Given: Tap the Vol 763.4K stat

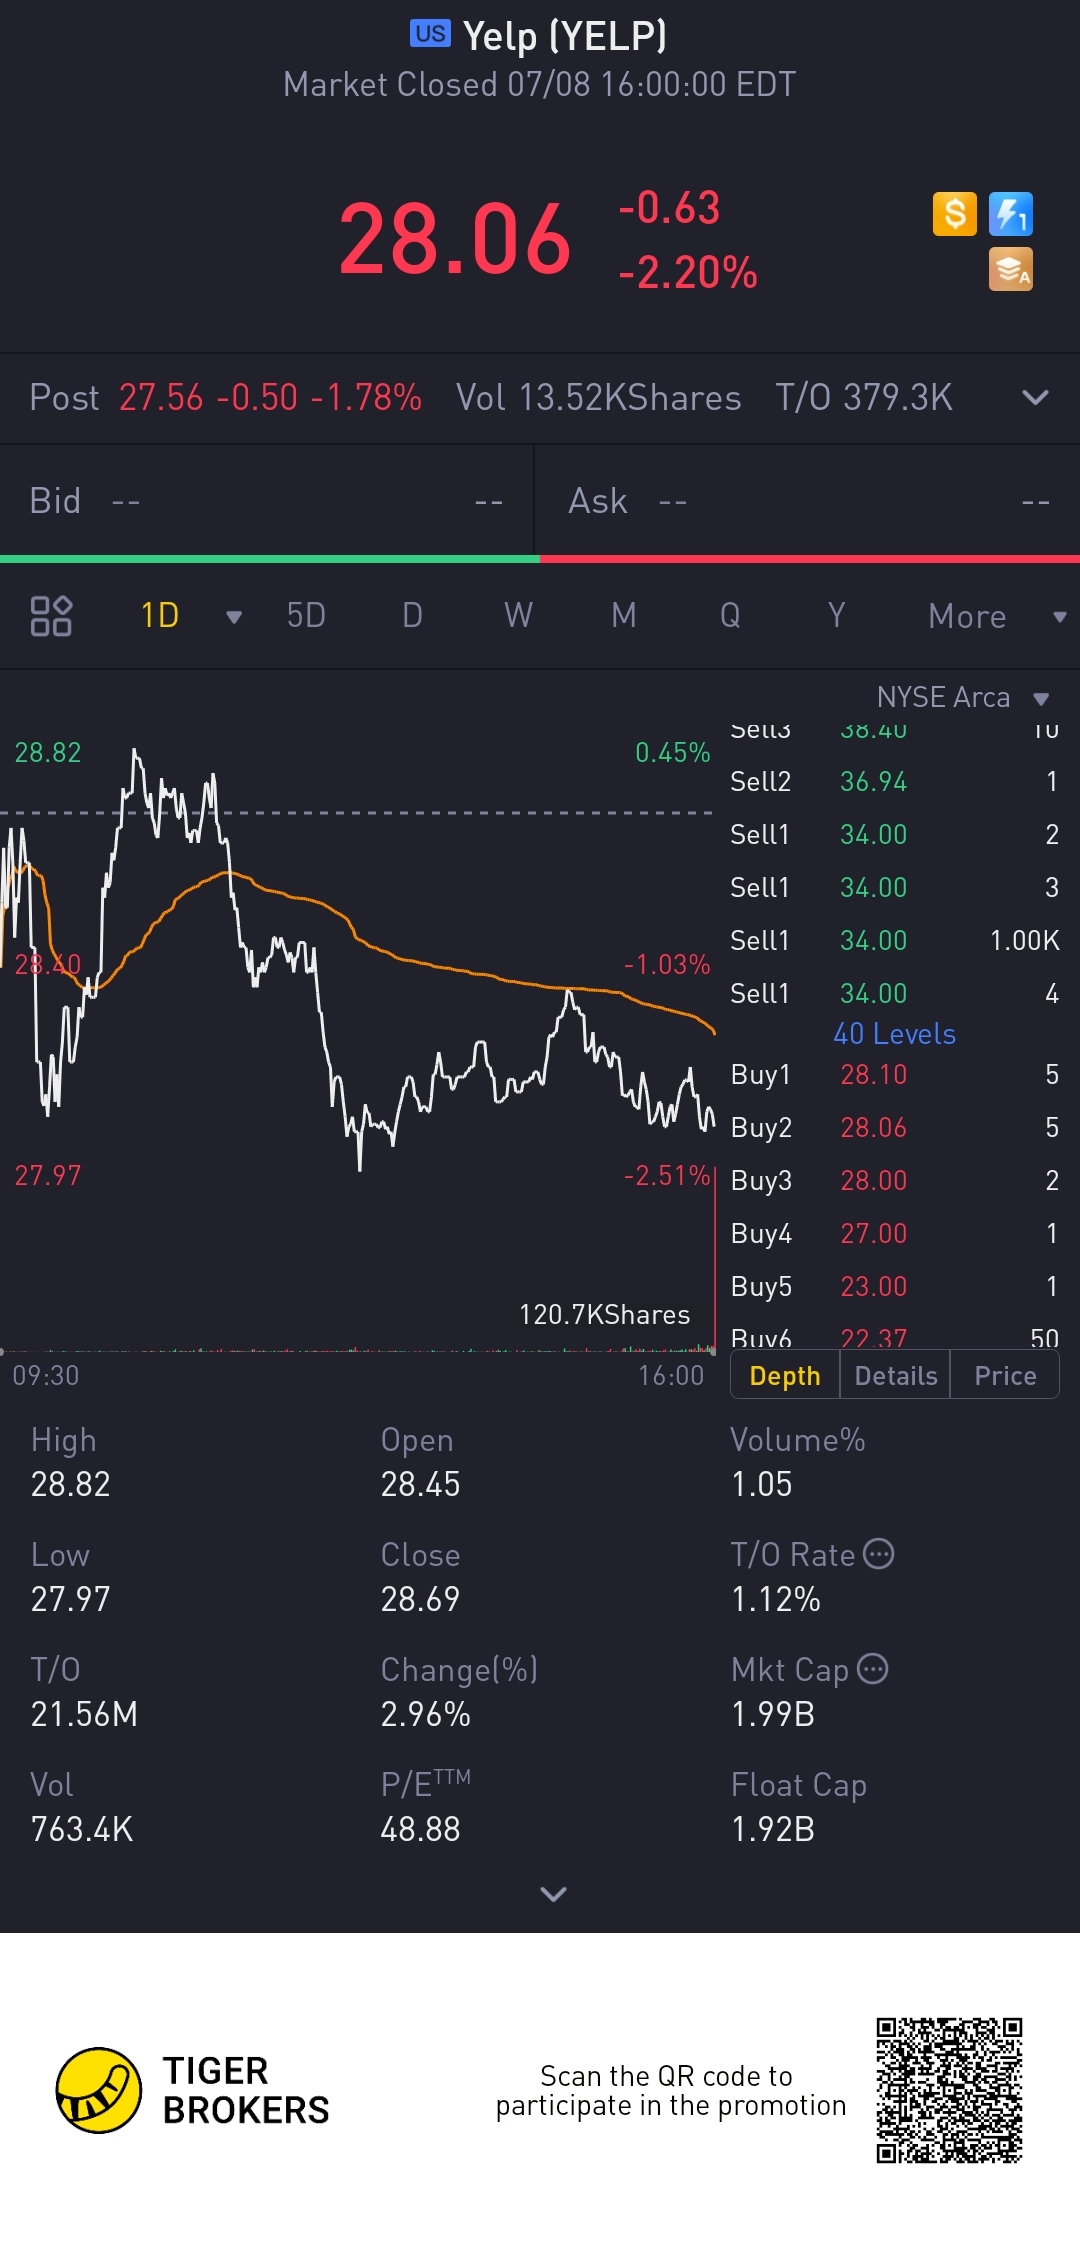Looking at the screenshot, I should pyautogui.click(x=81, y=1807).
